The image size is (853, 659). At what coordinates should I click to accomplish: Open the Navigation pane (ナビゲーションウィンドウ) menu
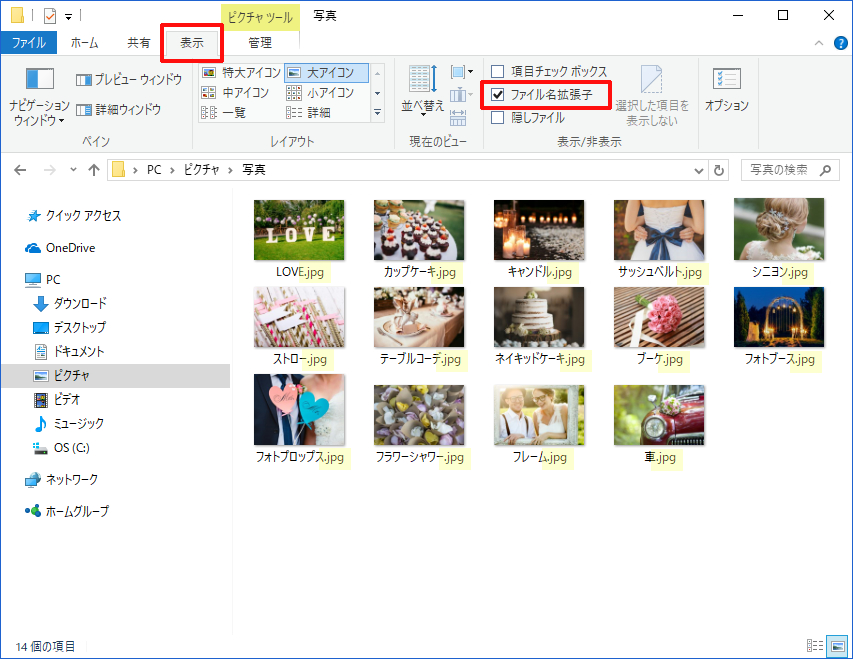39,97
